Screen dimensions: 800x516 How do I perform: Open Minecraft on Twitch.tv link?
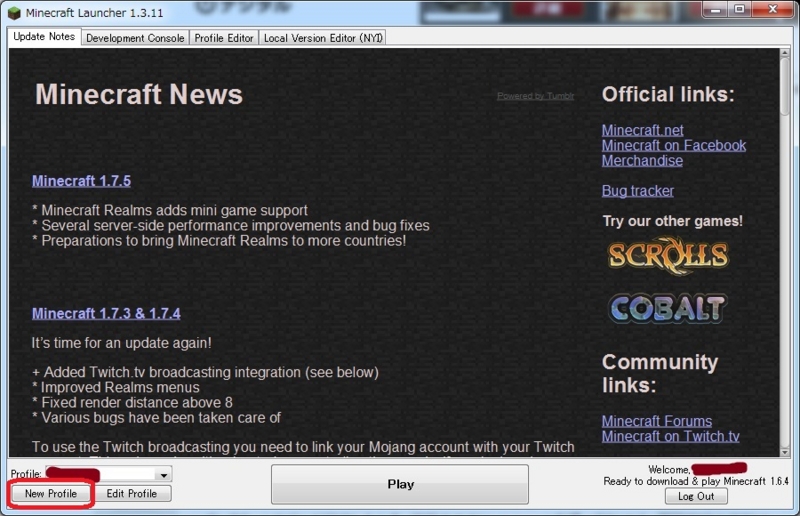coord(670,436)
